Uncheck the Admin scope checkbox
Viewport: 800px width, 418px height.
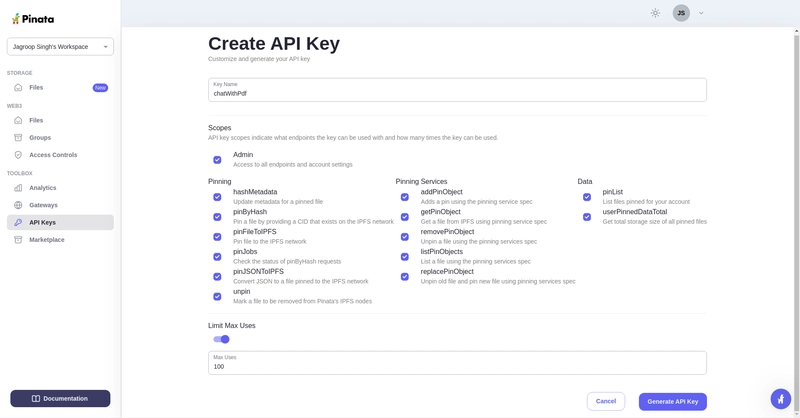pyautogui.click(x=217, y=160)
